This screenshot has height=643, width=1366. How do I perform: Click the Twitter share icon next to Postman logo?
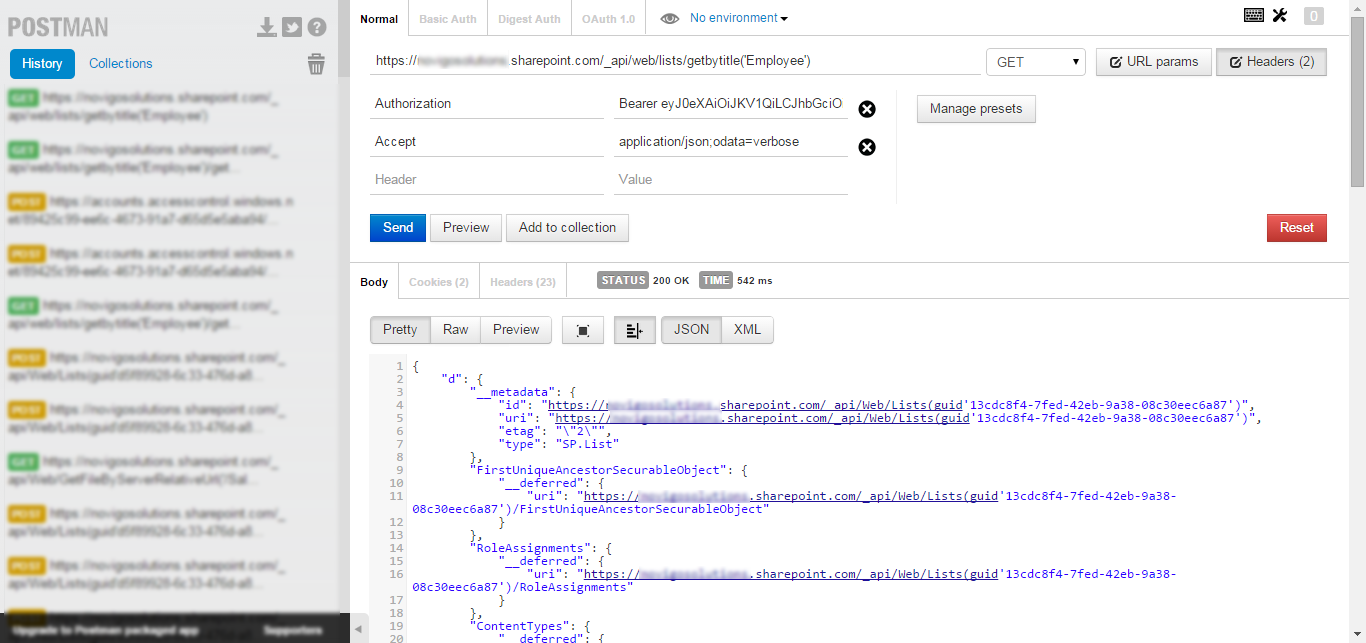click(x=291, y=27)
